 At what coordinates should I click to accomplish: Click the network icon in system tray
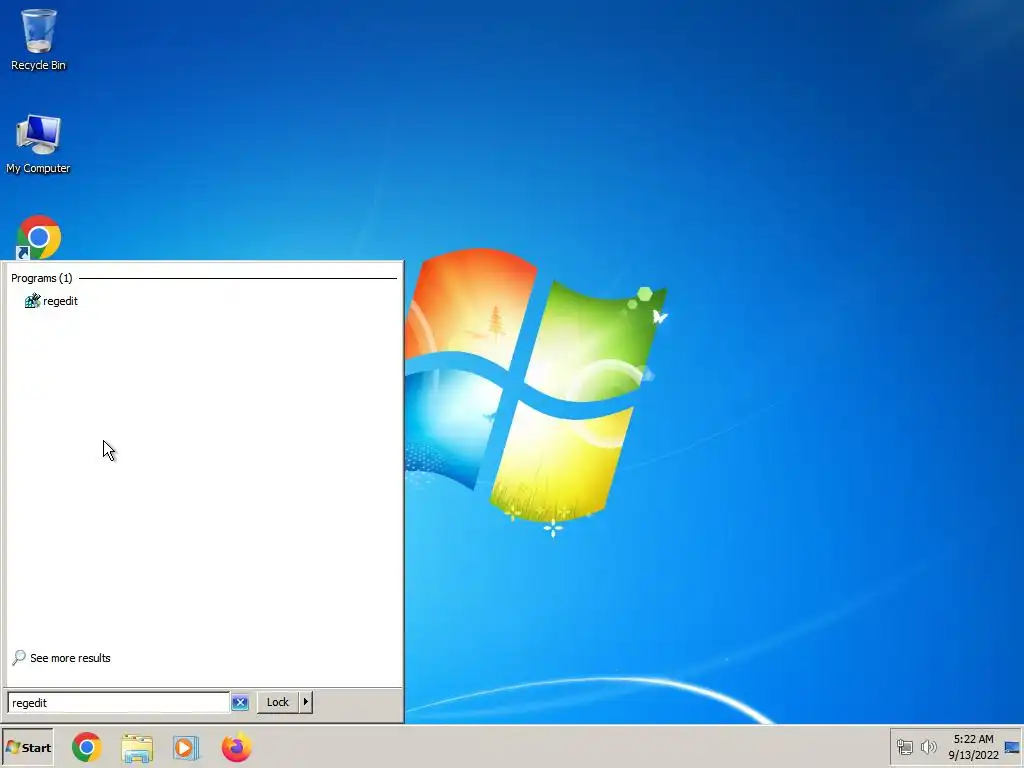[904, 746]
